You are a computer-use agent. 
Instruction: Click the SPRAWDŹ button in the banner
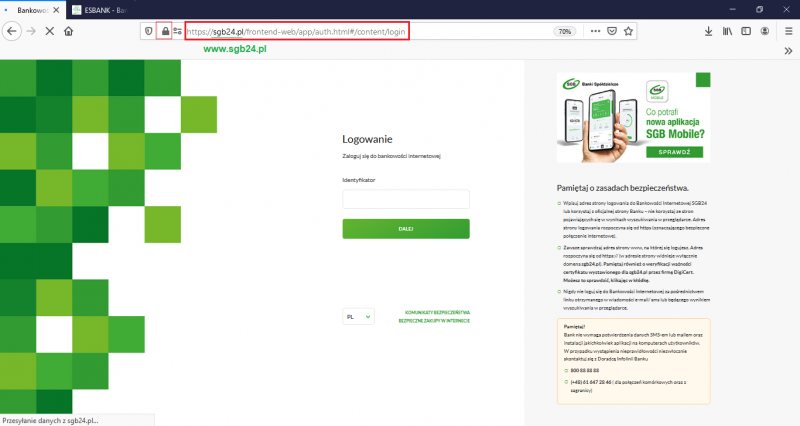[x=674, y=152]
